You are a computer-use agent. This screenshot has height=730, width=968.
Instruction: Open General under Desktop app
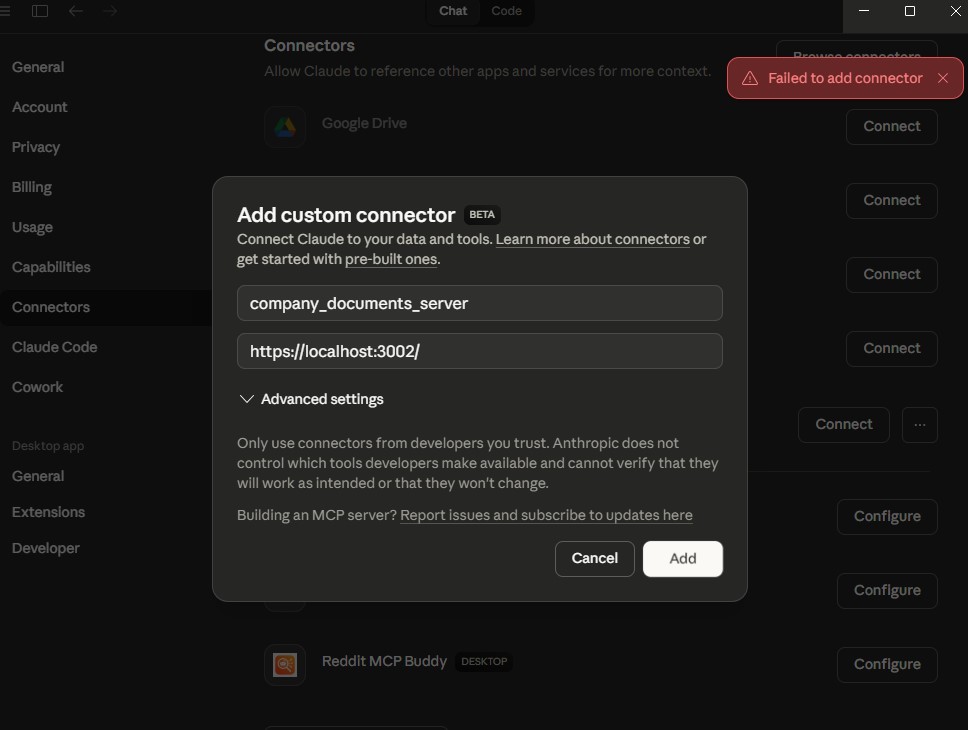tap(38, 476)
